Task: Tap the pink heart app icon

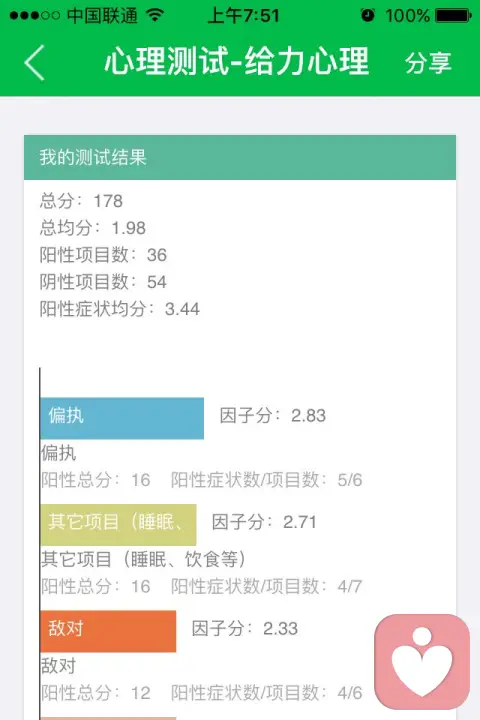Action: click(x=422, y=662)
